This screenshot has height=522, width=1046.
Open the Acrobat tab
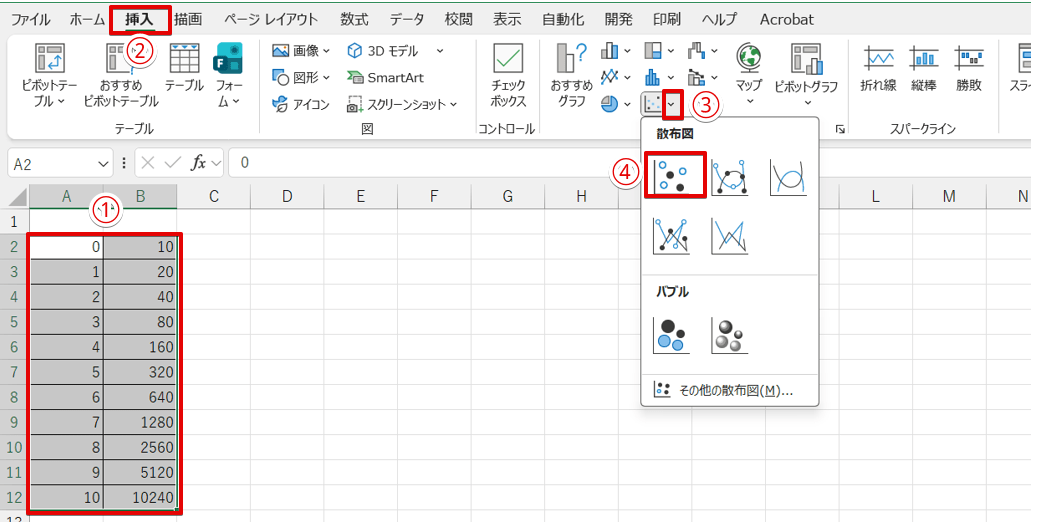787,19
